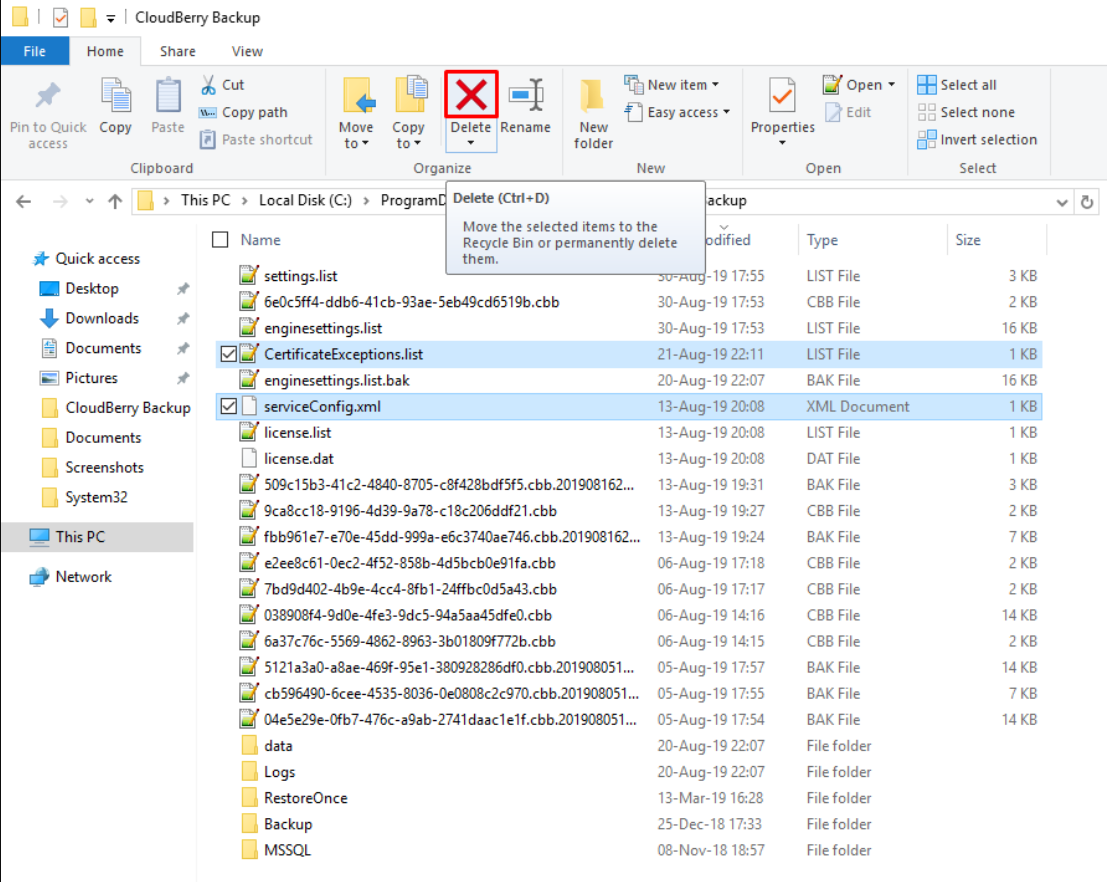Click This PC in the address breadcrumb
Image resolution: width=1107 pixels, height=882 pixels.
pyautogui.click(x=205, y=201)
